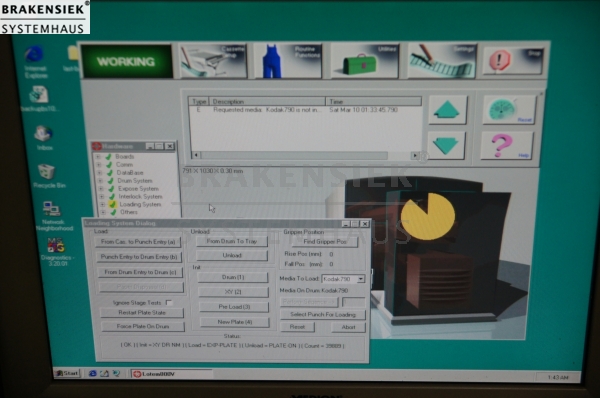This screenshot has width=600, height=398.
Task: Enable the Ignore Stage Tests checkbox
Action: click(x=169, y=302)
